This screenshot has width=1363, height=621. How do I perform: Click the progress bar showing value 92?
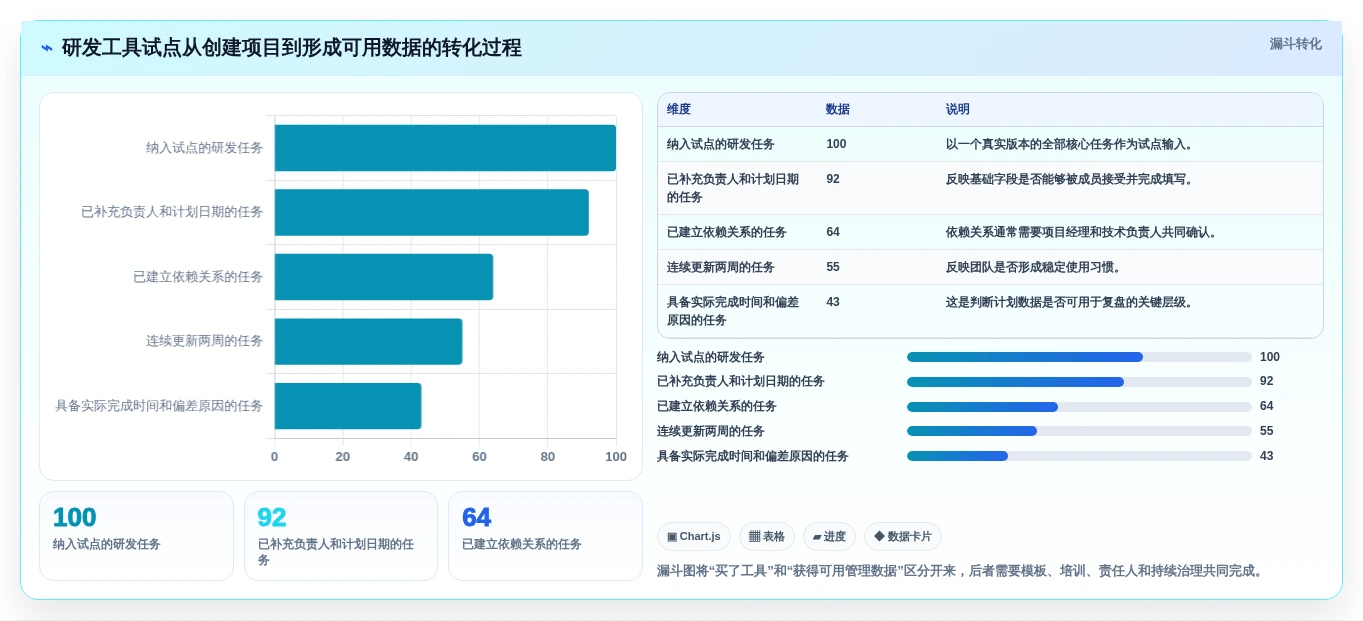click(1079, 382)
